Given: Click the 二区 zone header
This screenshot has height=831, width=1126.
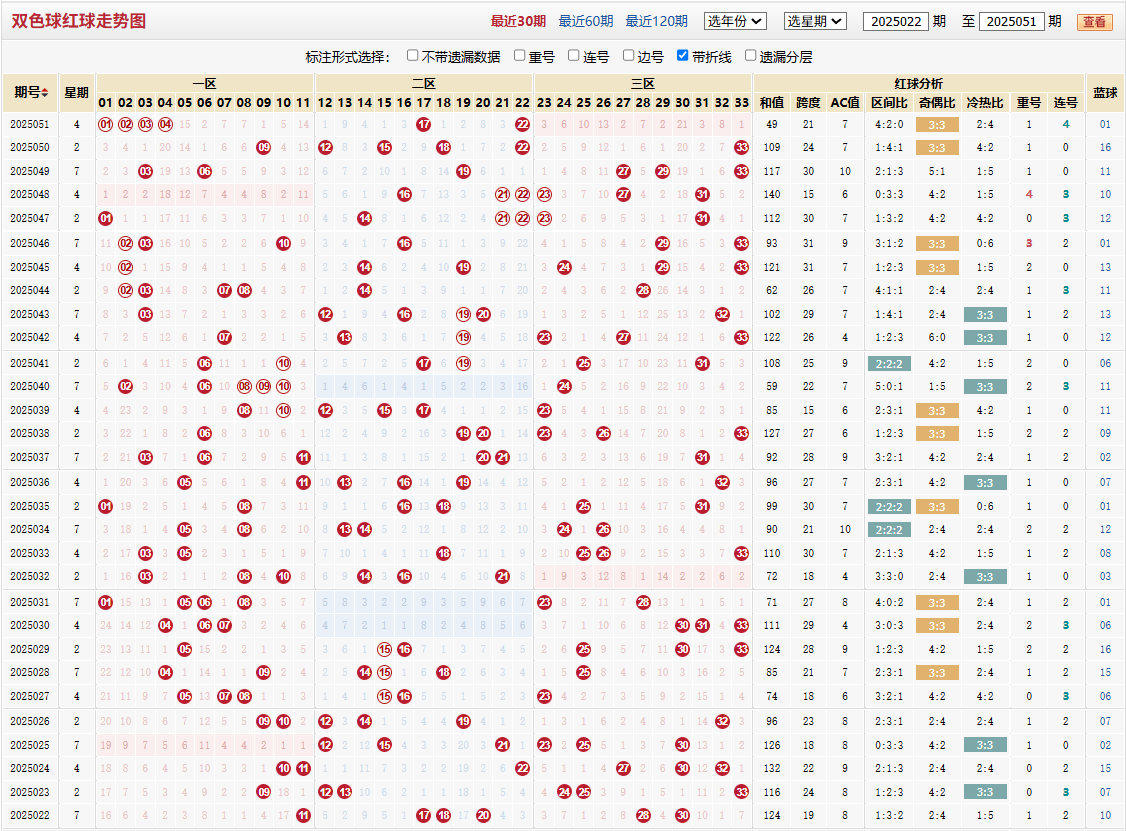Looking at the screenshot, I should tap(424, 83).
